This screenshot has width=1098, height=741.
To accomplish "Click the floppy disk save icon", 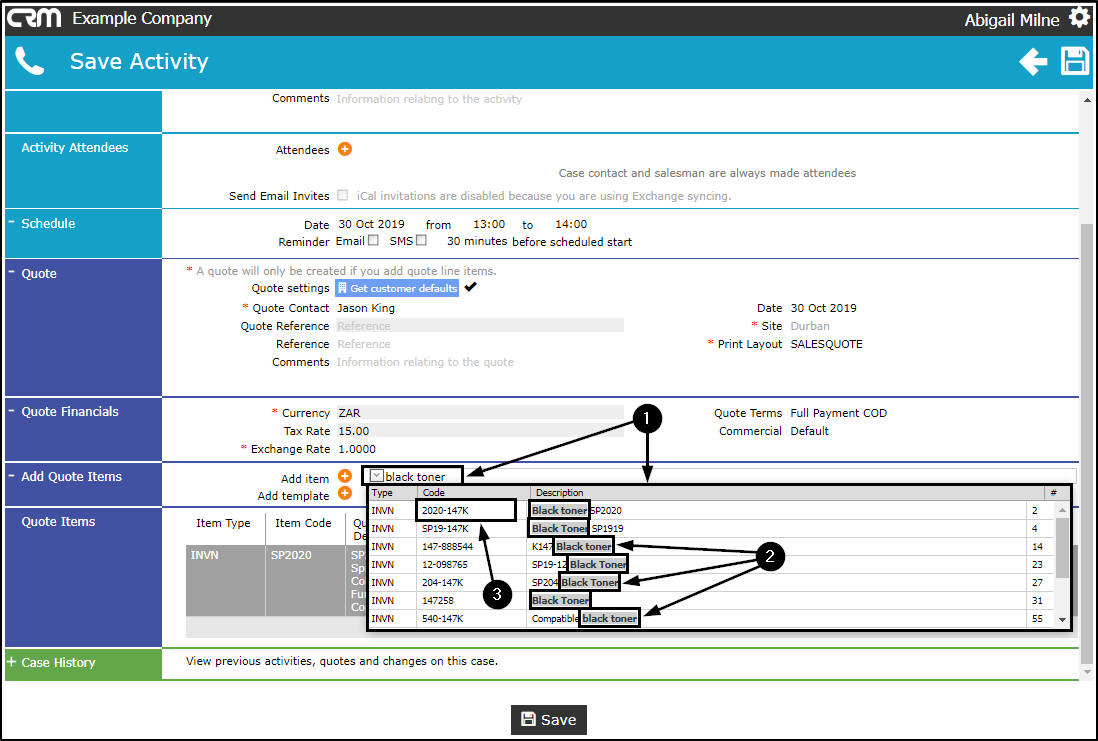I will point(1074,61).
